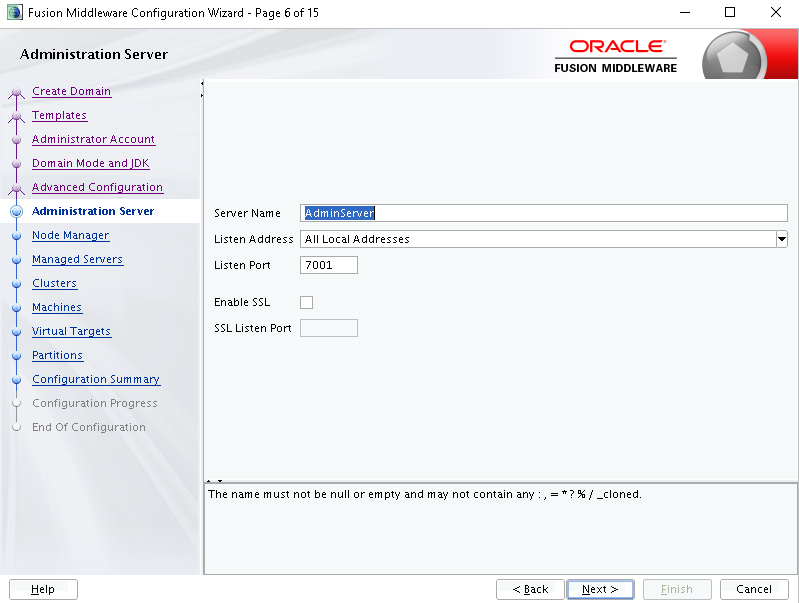Open the All Local Addresses combo box
The width and height of the screenshot is (799, 603).
pos(543,239)
